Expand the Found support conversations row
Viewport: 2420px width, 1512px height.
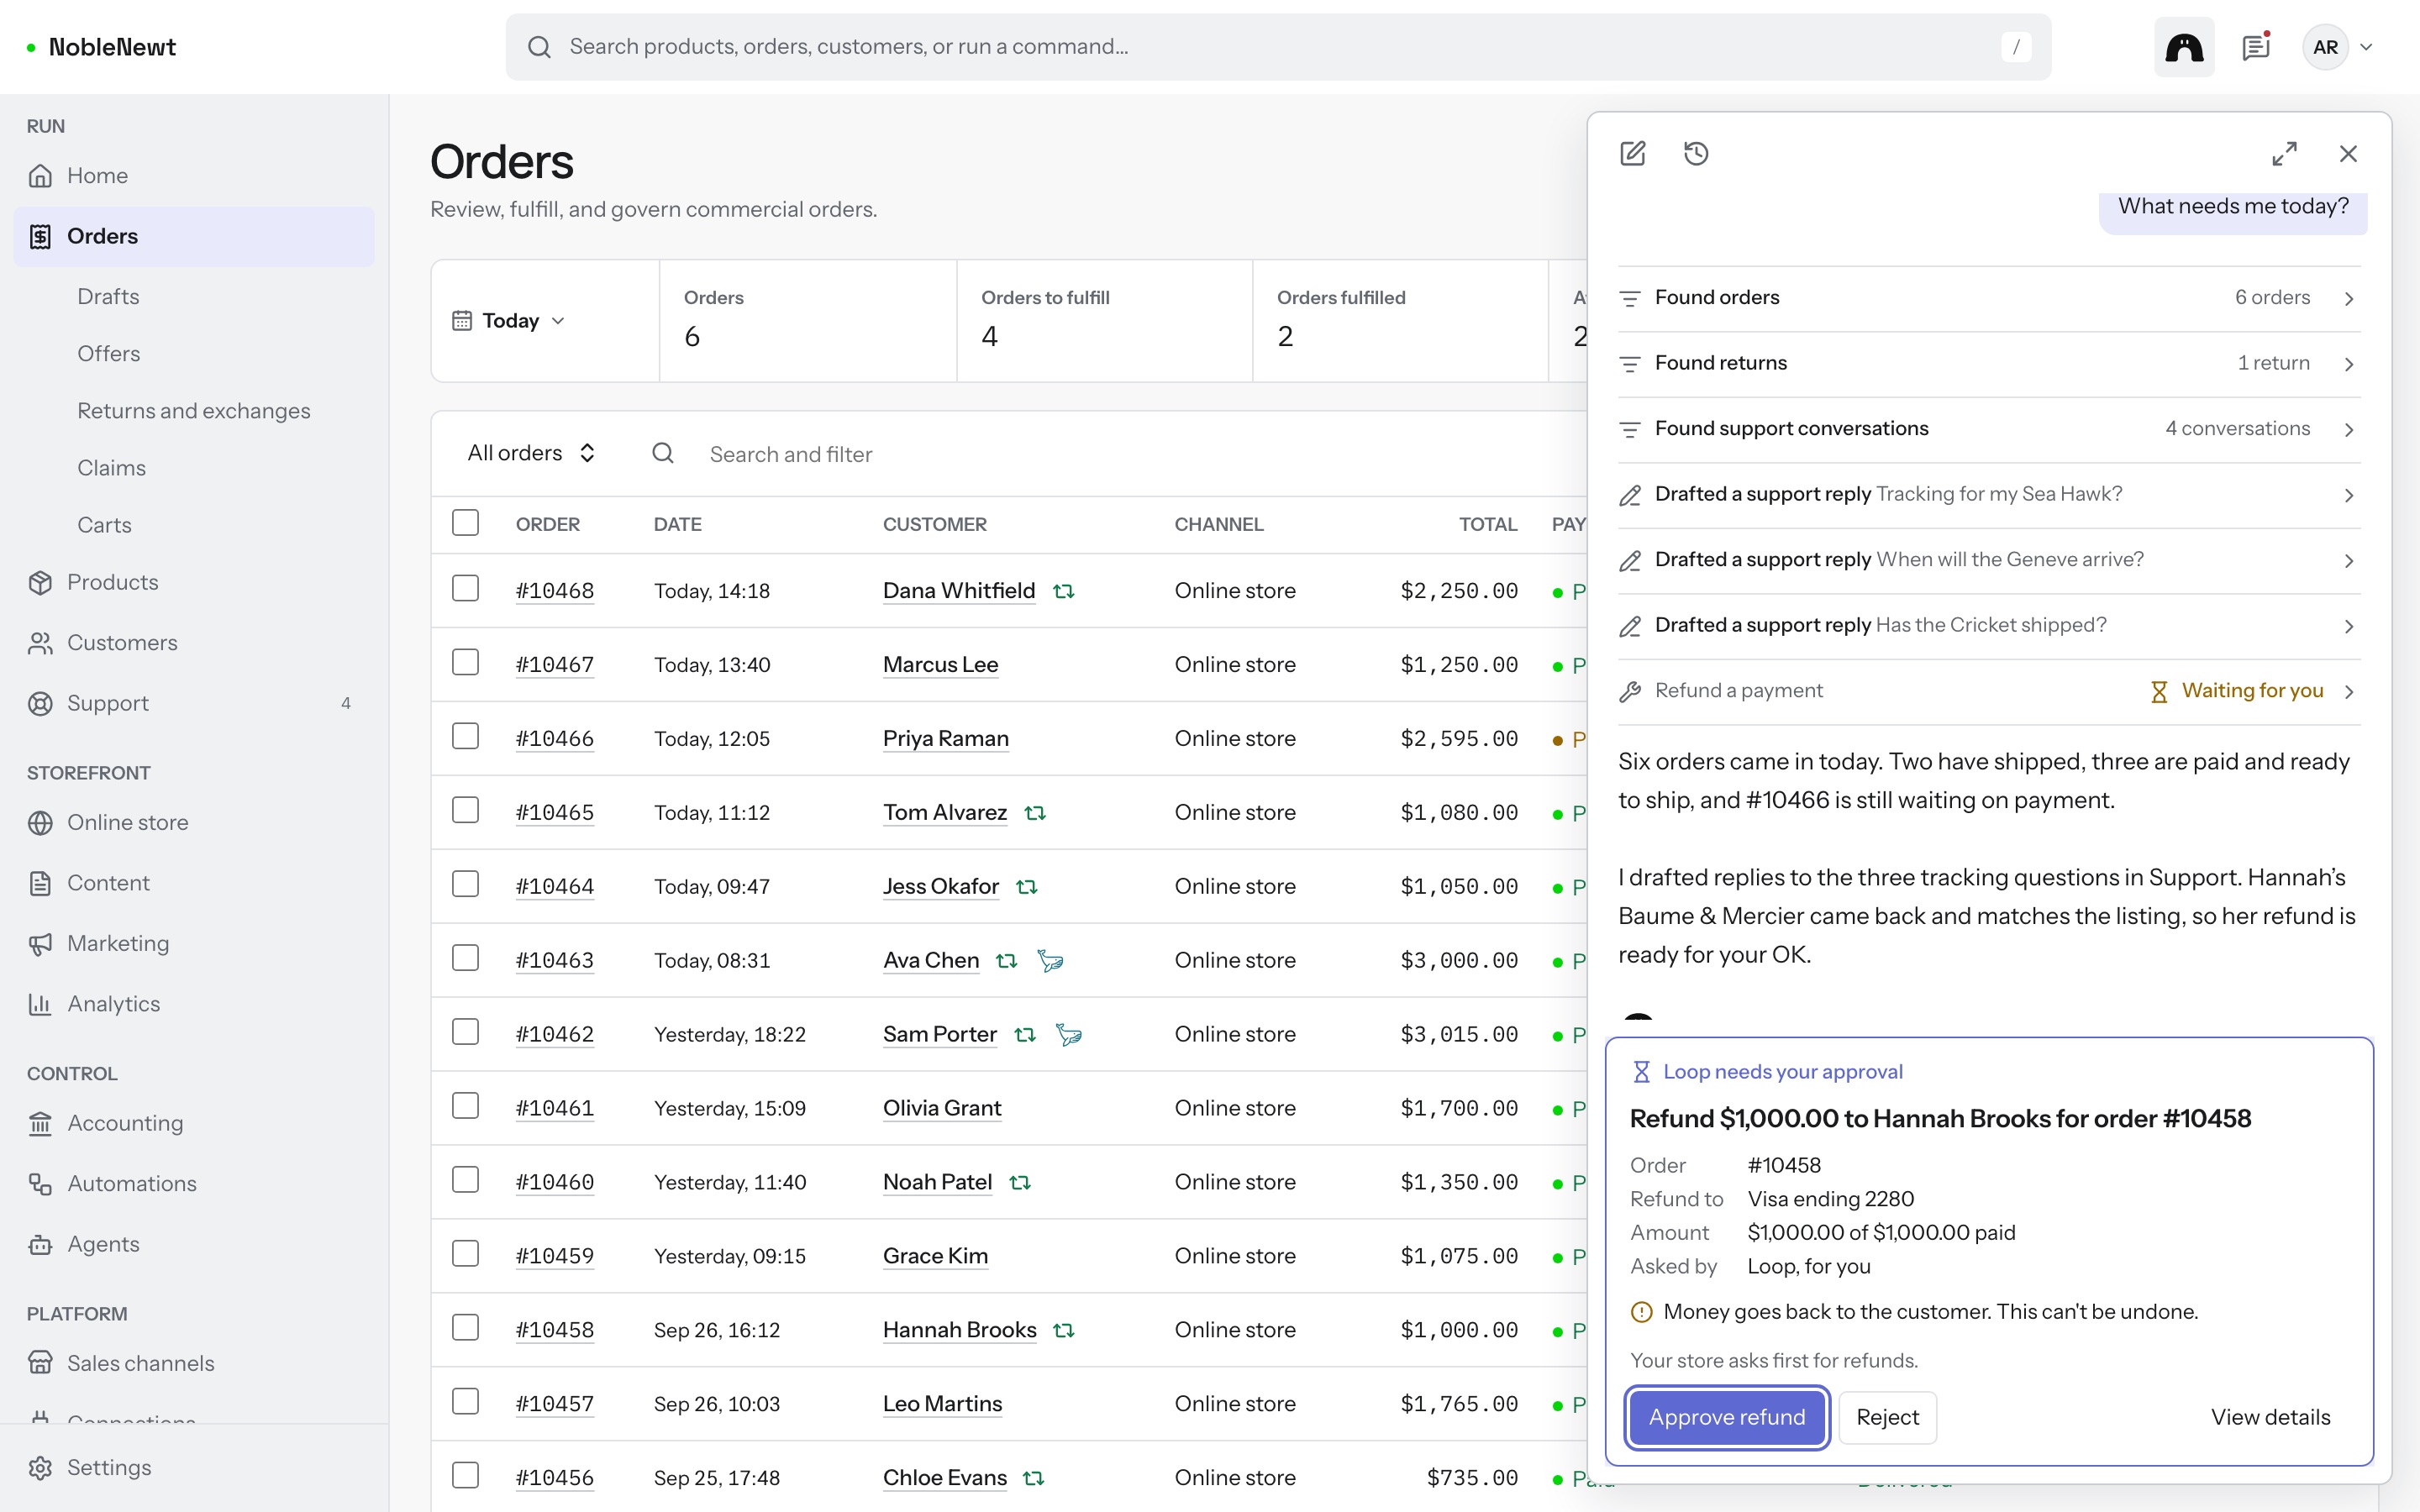[x=1988, y=429]
